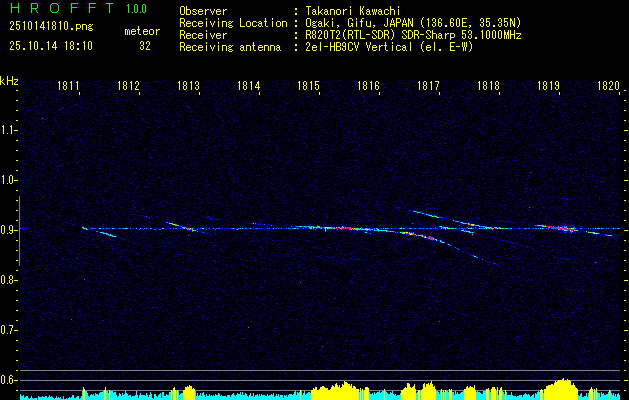Click the 1819 time marker

coord(548,85)
